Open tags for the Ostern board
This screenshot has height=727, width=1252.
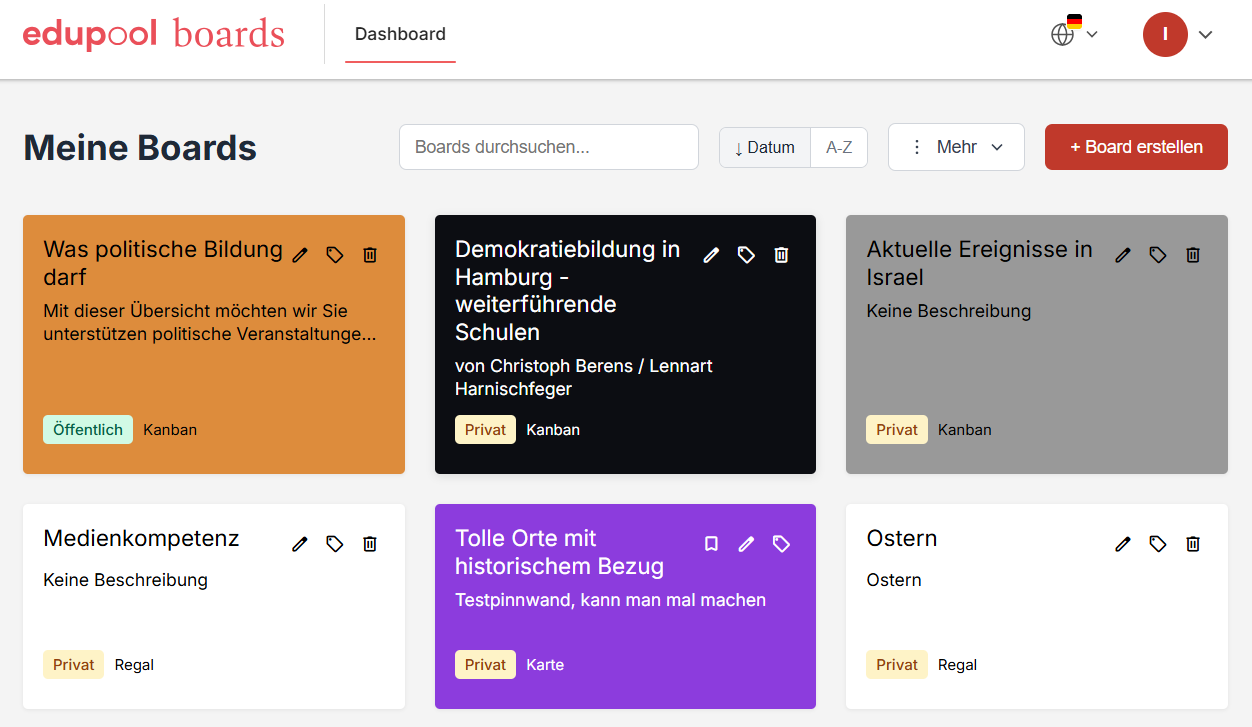pos(1158,544)
